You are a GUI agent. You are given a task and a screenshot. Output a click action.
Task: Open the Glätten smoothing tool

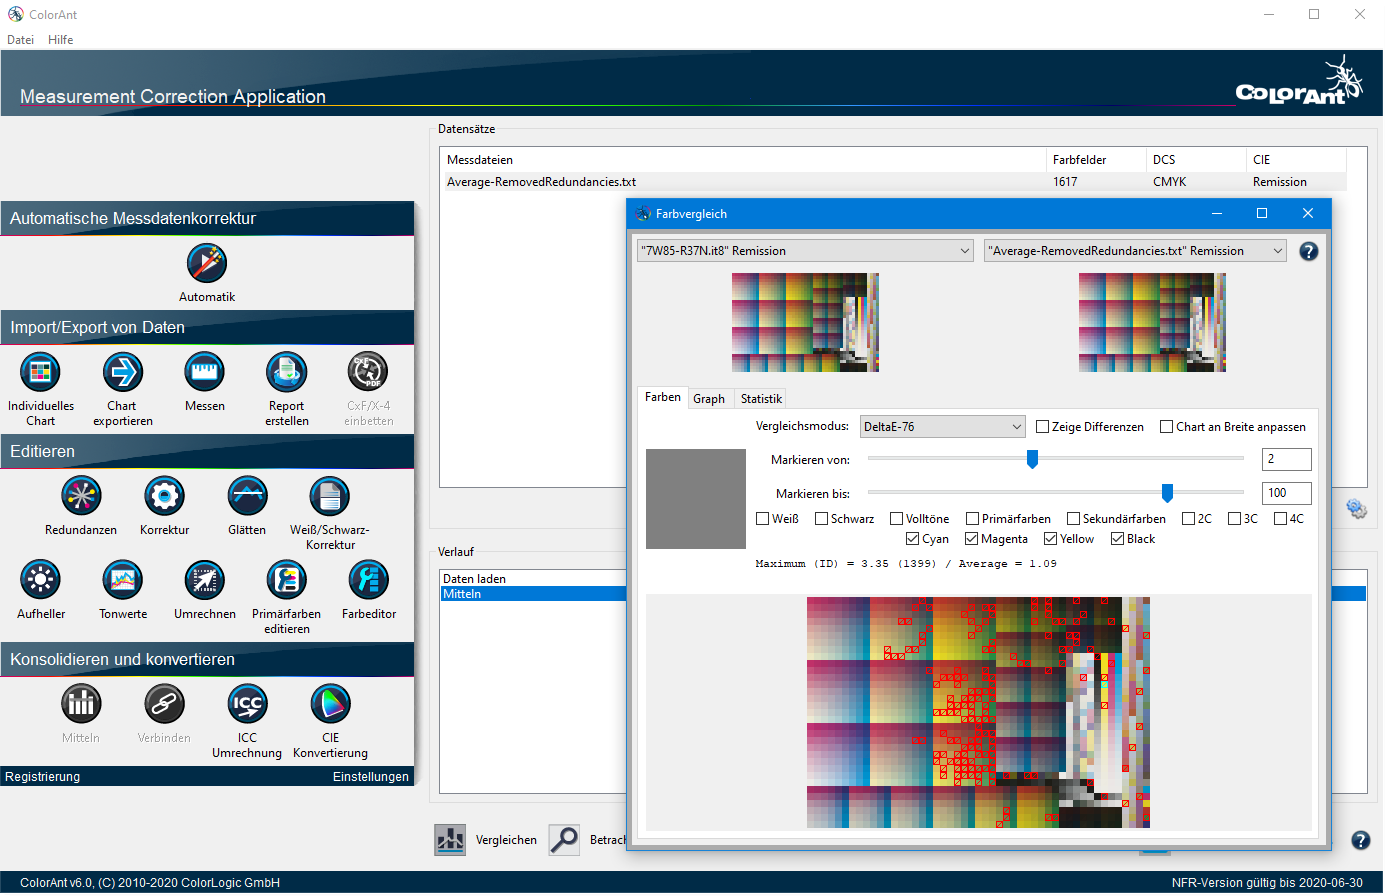point(247,497)
